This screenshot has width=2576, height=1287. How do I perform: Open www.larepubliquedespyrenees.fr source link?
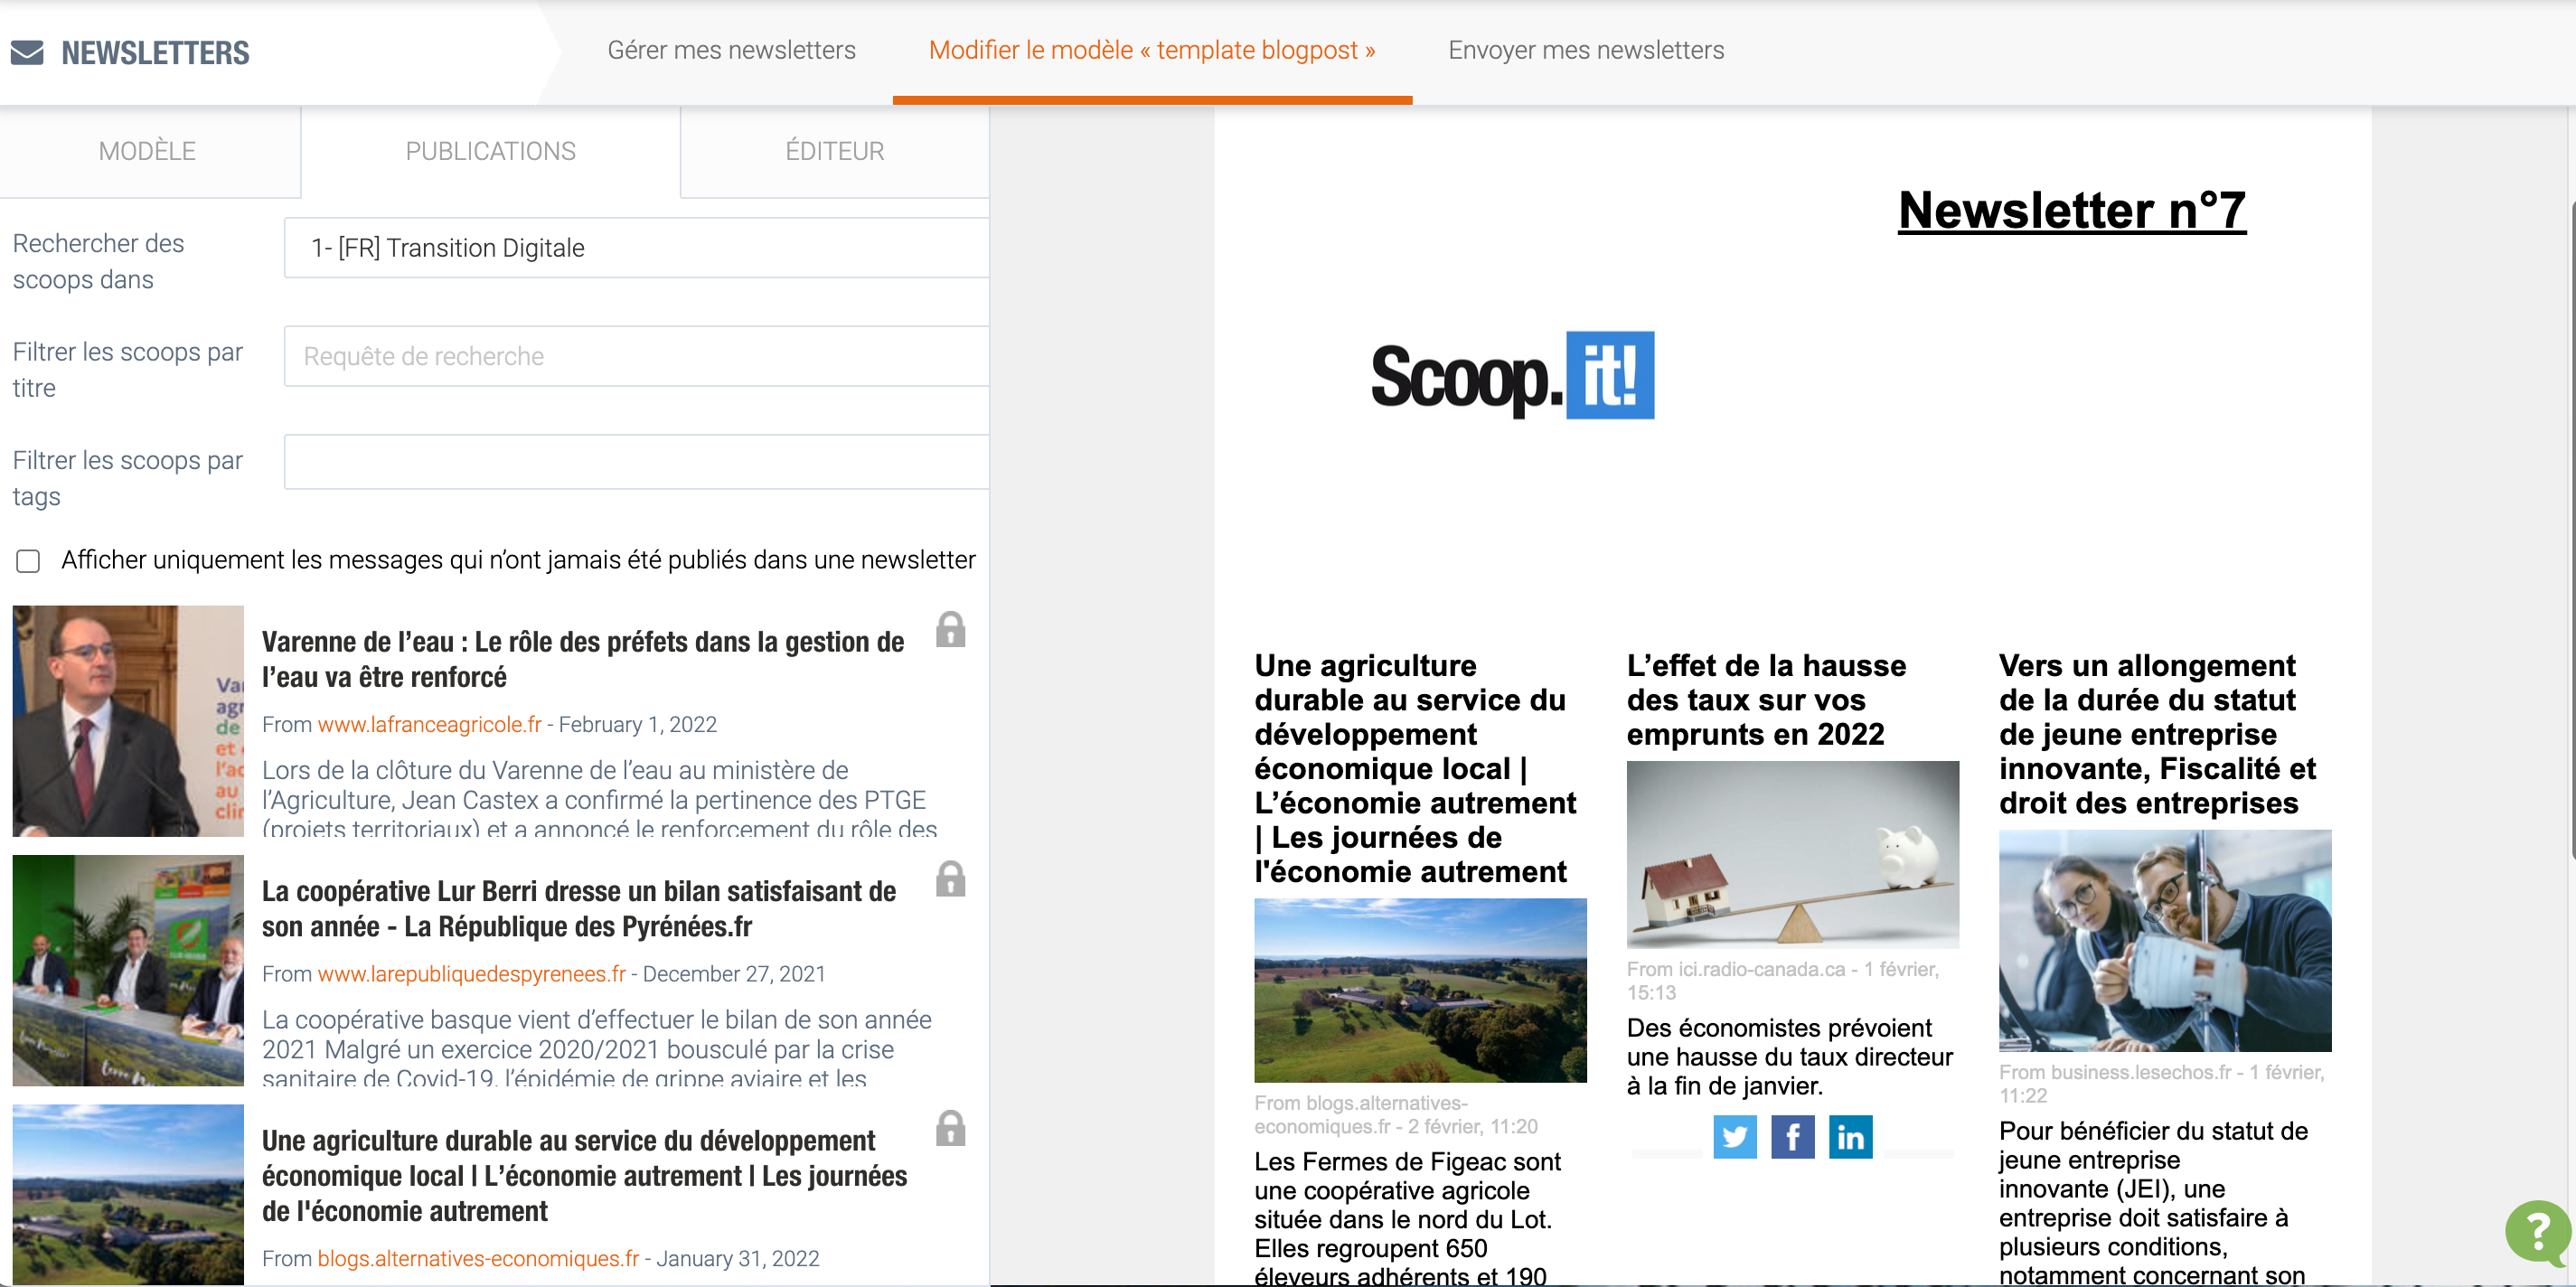click(471, 973)
